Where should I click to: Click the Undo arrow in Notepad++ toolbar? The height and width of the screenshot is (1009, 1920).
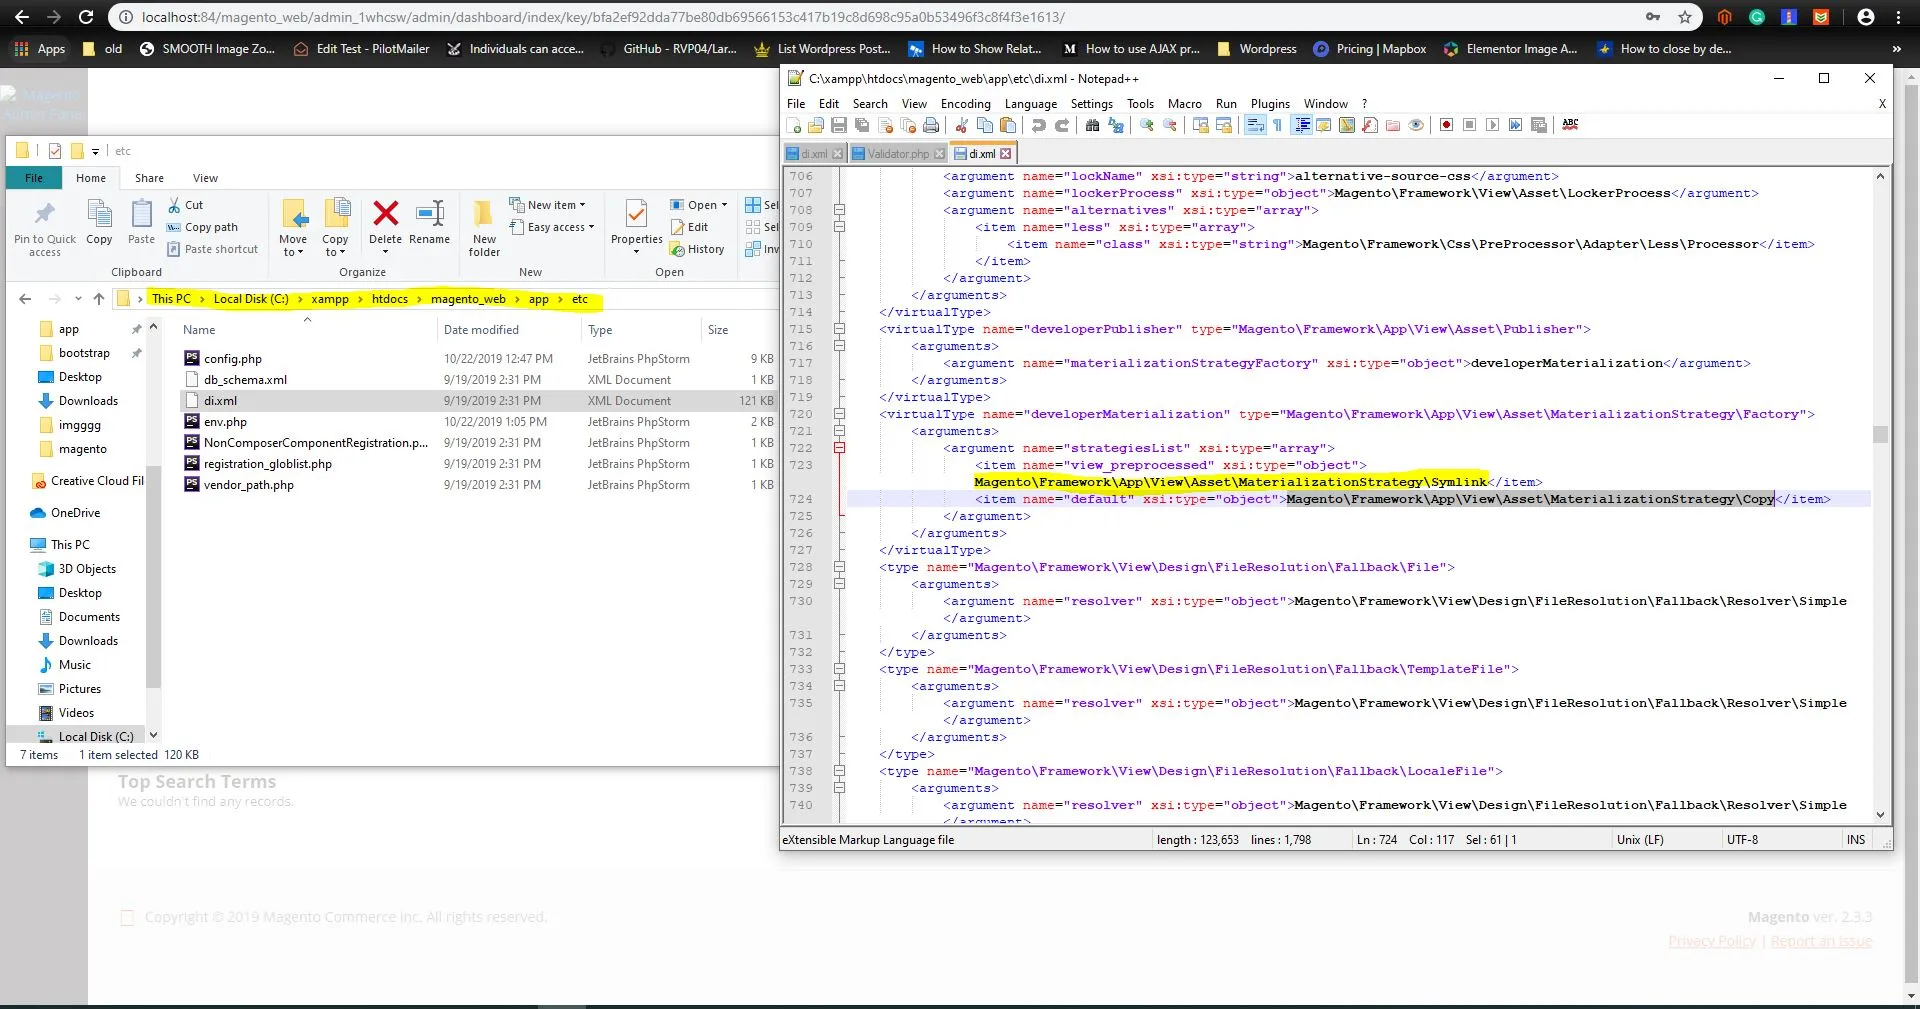coord(1039,125)
